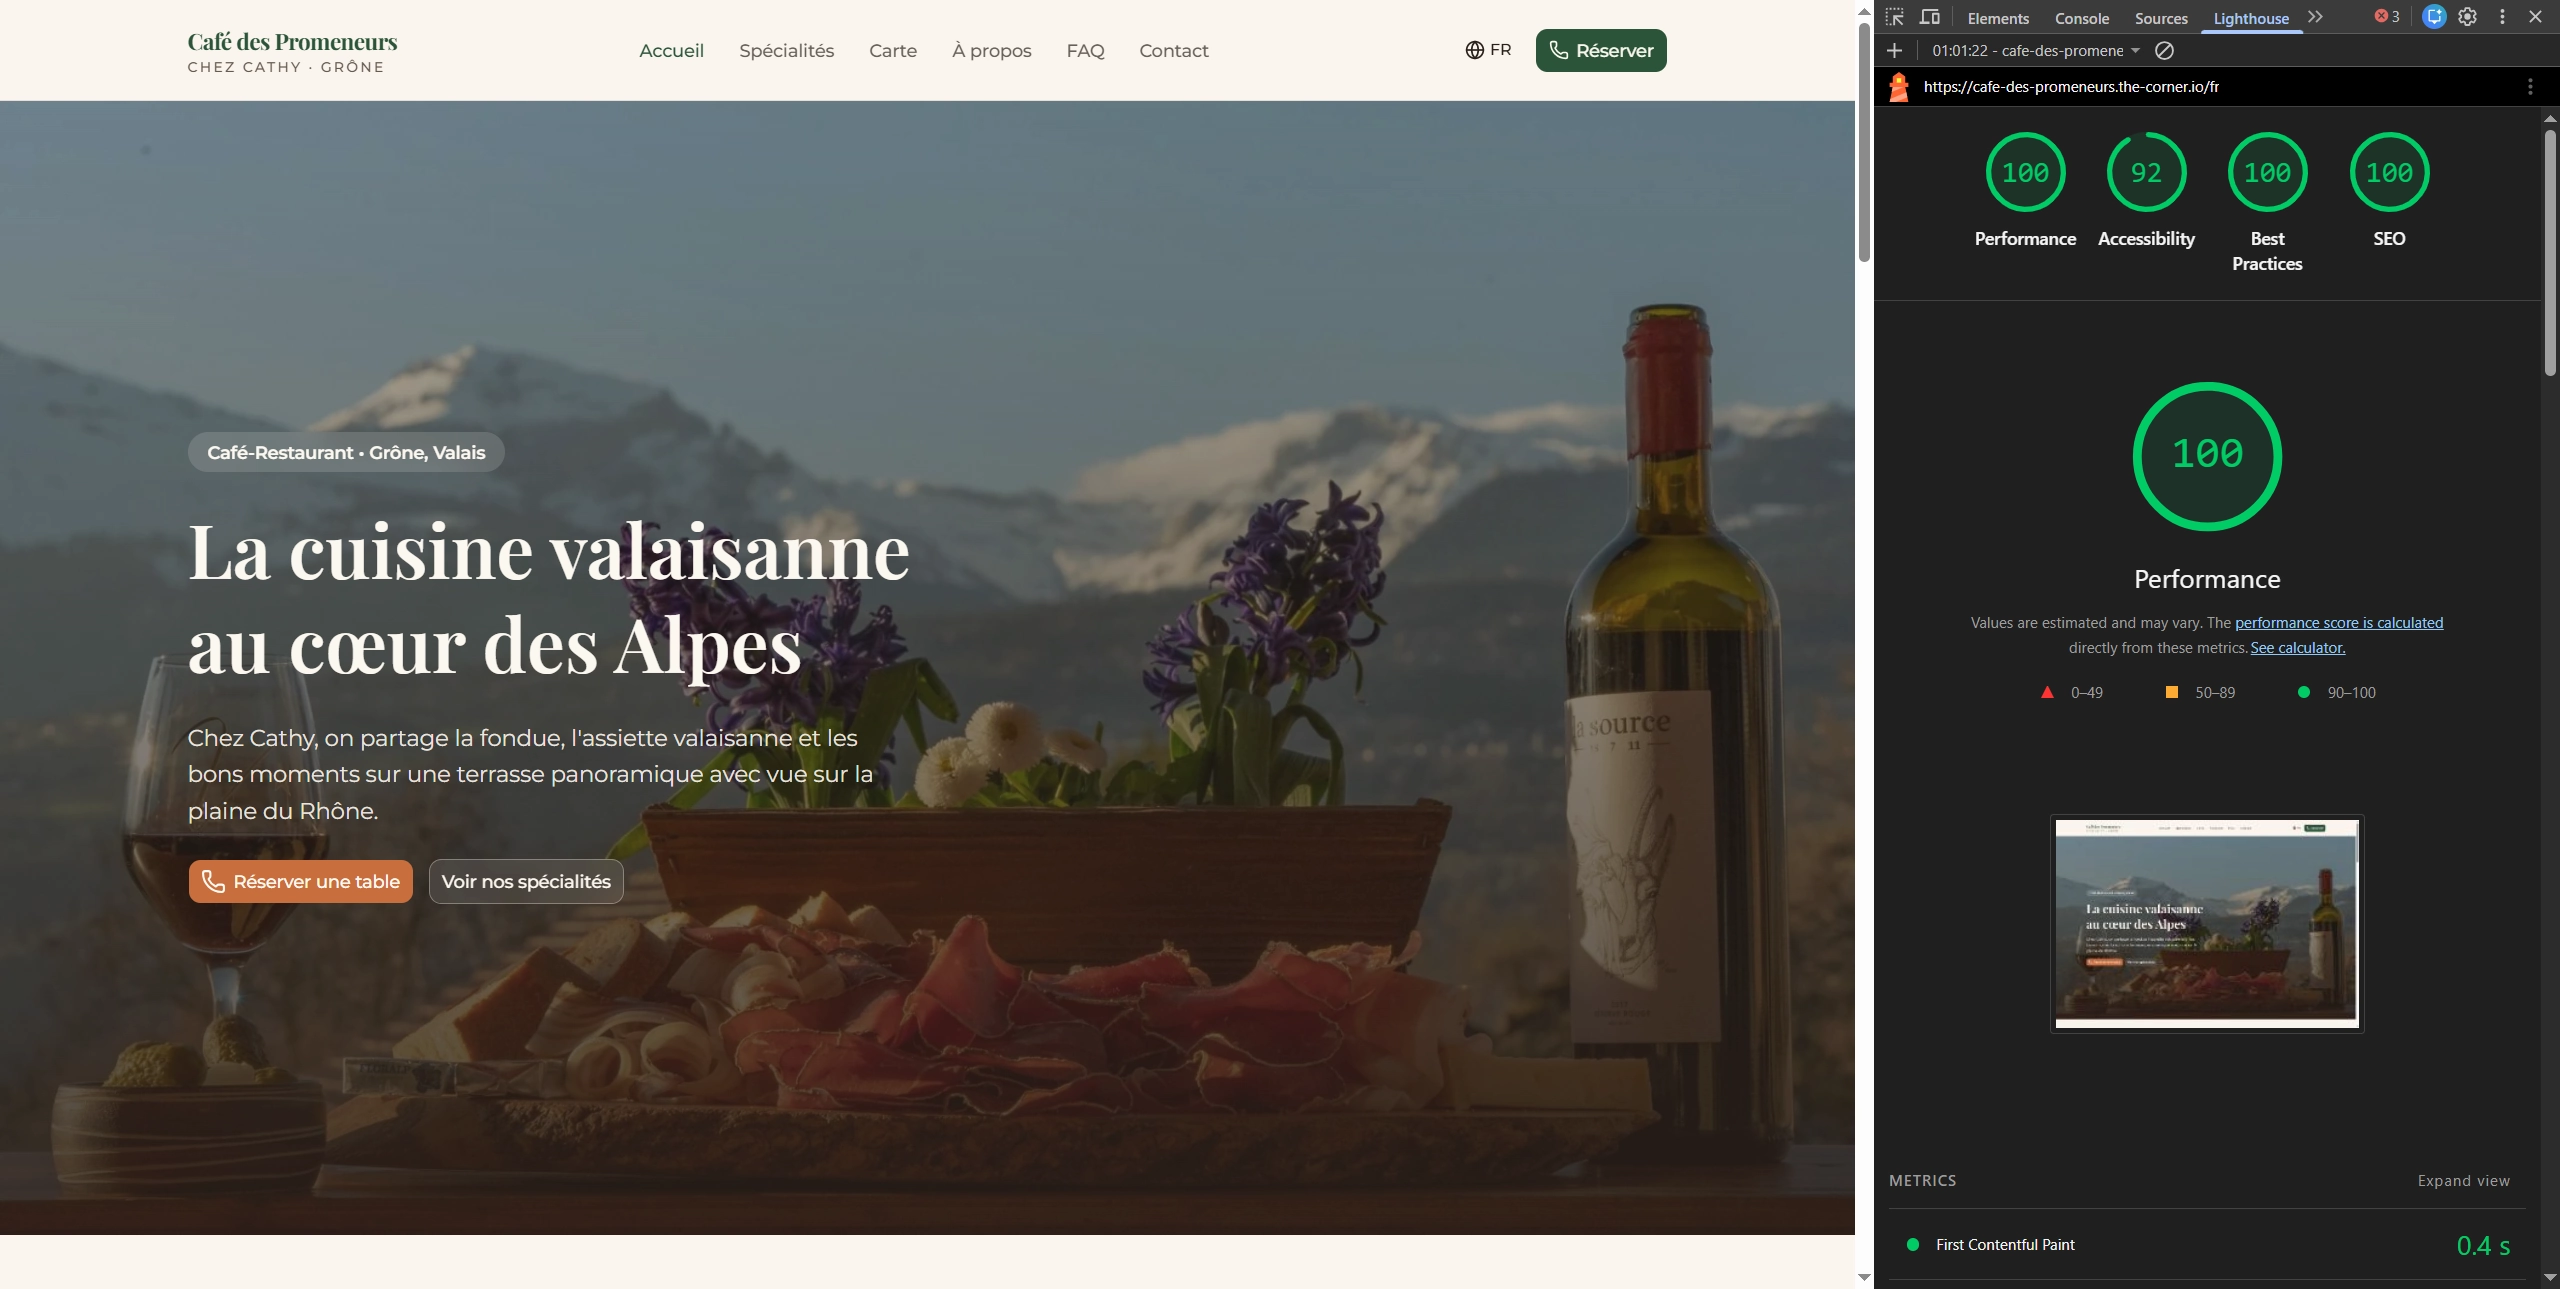The image size is (2560, 1289).
Task: Click the webpage scrollbar down arrow
Action: 1864,1277
